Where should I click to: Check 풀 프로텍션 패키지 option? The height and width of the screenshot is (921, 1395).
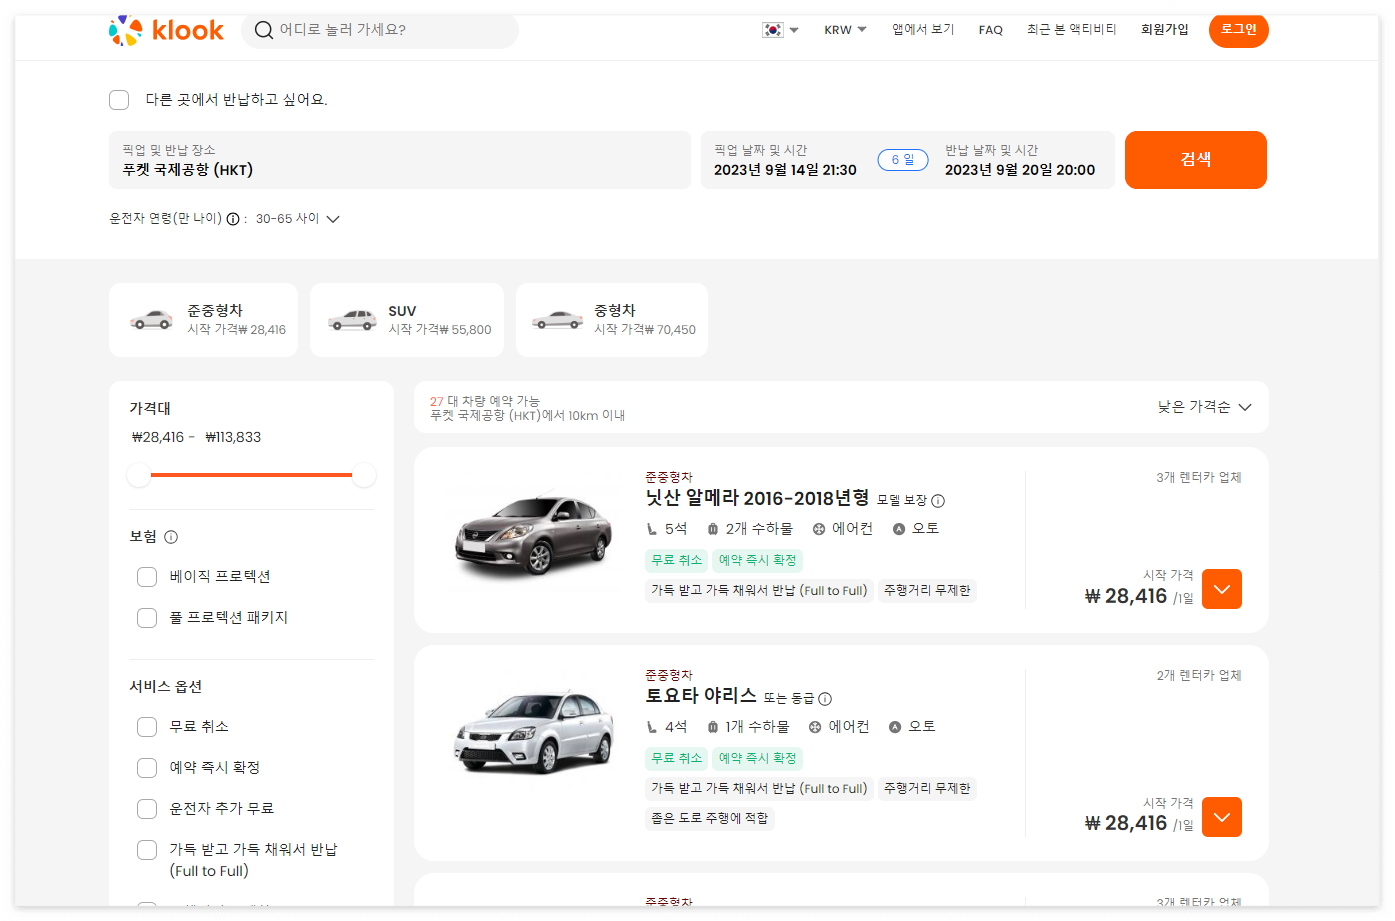click(x=147, y=618)
